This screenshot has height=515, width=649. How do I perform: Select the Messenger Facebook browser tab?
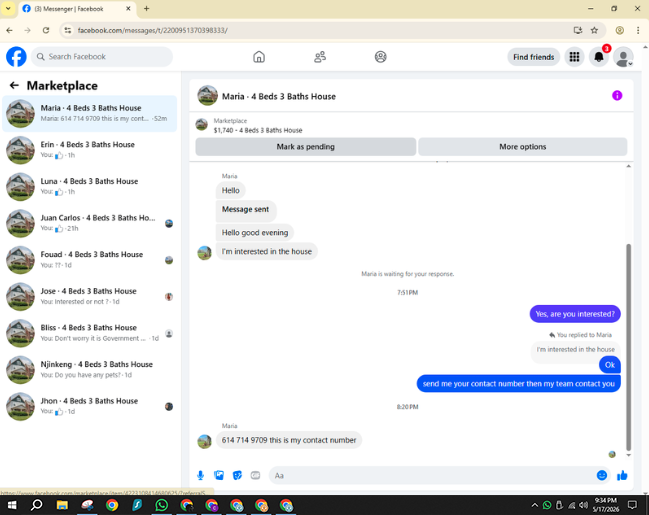(x=77, y=9)
